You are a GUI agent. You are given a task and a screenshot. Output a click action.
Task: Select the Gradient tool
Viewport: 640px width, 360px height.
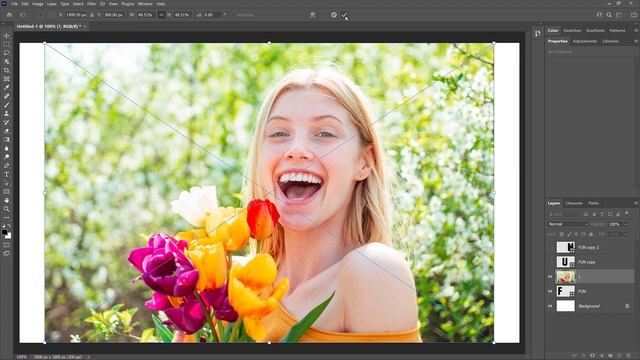[6, 140]
